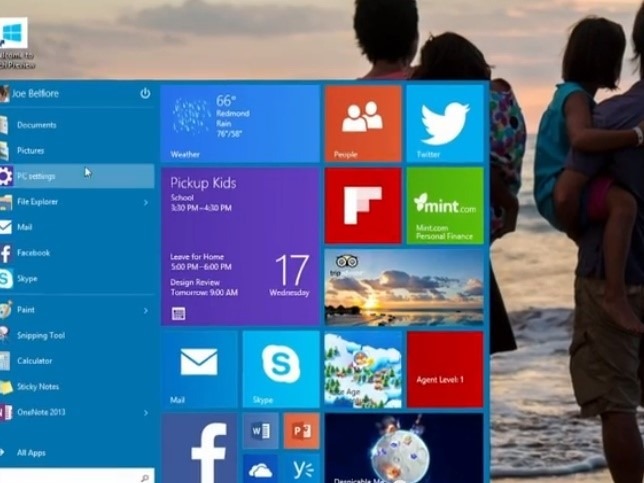644x483 pixels.
Task: Open the large Facebook tile
Action: coord(199,448)
